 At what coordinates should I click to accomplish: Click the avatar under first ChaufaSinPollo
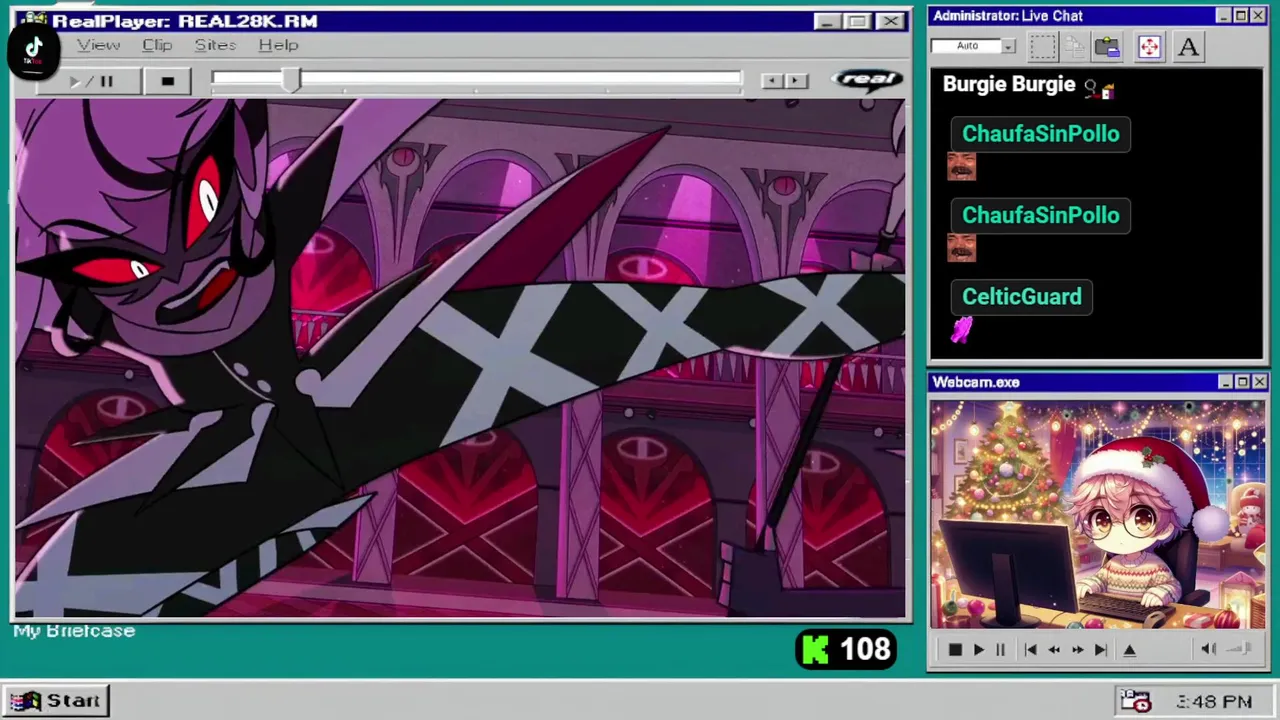[x=961, y=166]
